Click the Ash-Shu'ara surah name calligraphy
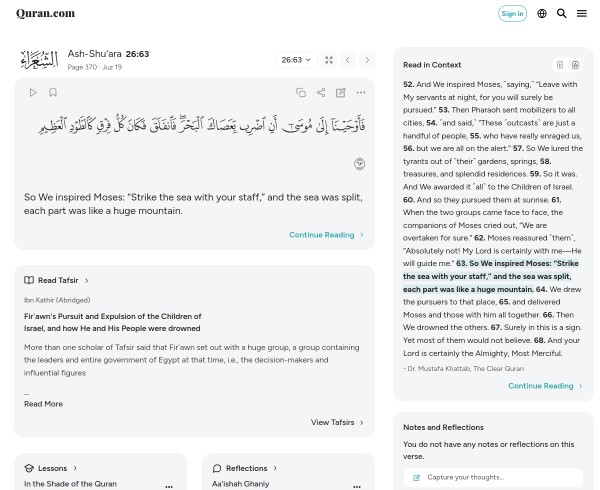Image resolution: width=600 pixels, height=490 pixels. [39, 60]
